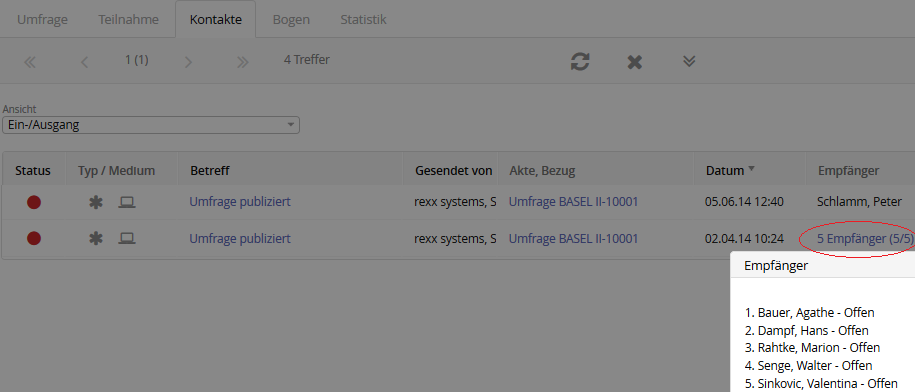The width and height of the screenshot is (915, 392).
Task: Sort by Datum column header arrow
Action: pos(752,169)
